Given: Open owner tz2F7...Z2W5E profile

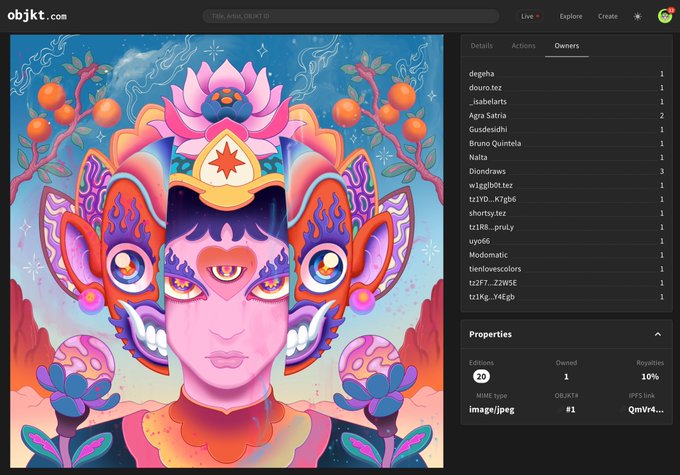Looking at the screenshot, I should pyautogui.click(x=493, y=283).
